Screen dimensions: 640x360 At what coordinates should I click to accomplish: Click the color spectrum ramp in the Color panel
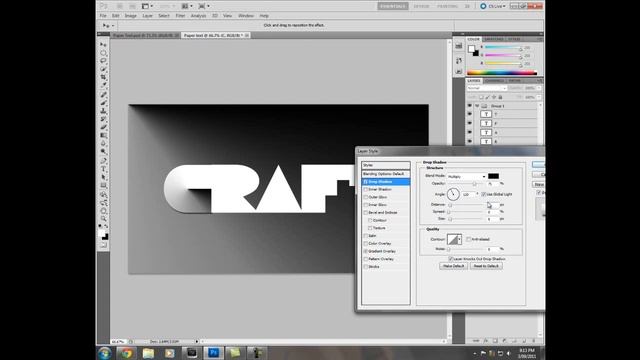click(x=502, y=73)
